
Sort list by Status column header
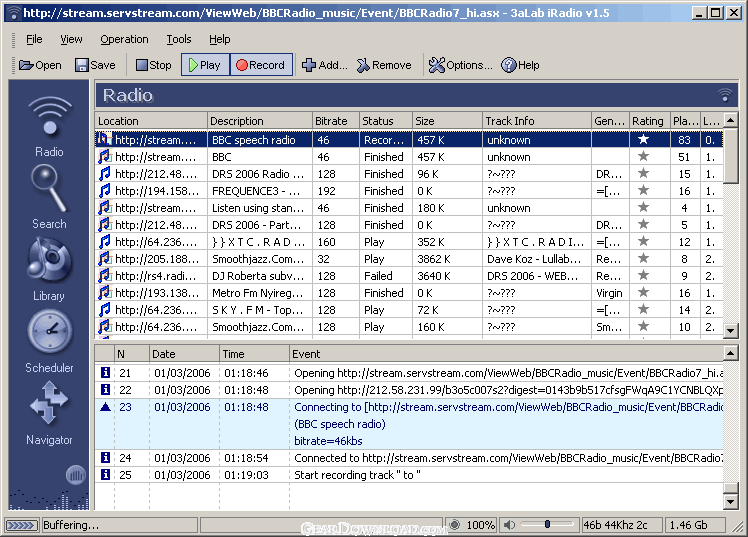[385, 121]
